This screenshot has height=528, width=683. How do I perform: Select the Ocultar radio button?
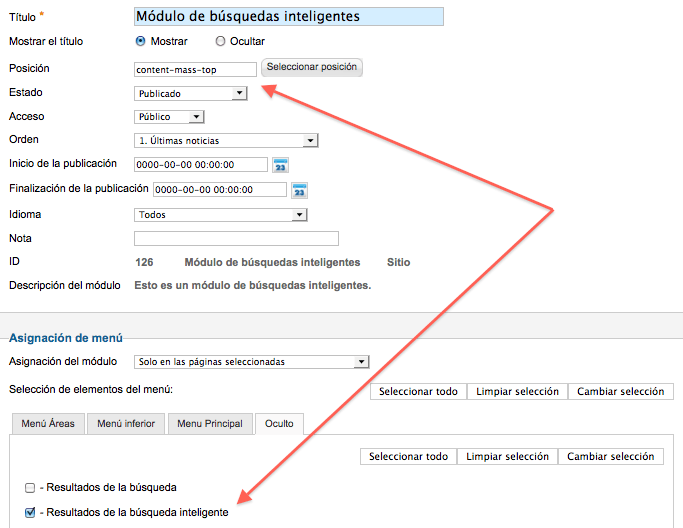click(220, 41)
